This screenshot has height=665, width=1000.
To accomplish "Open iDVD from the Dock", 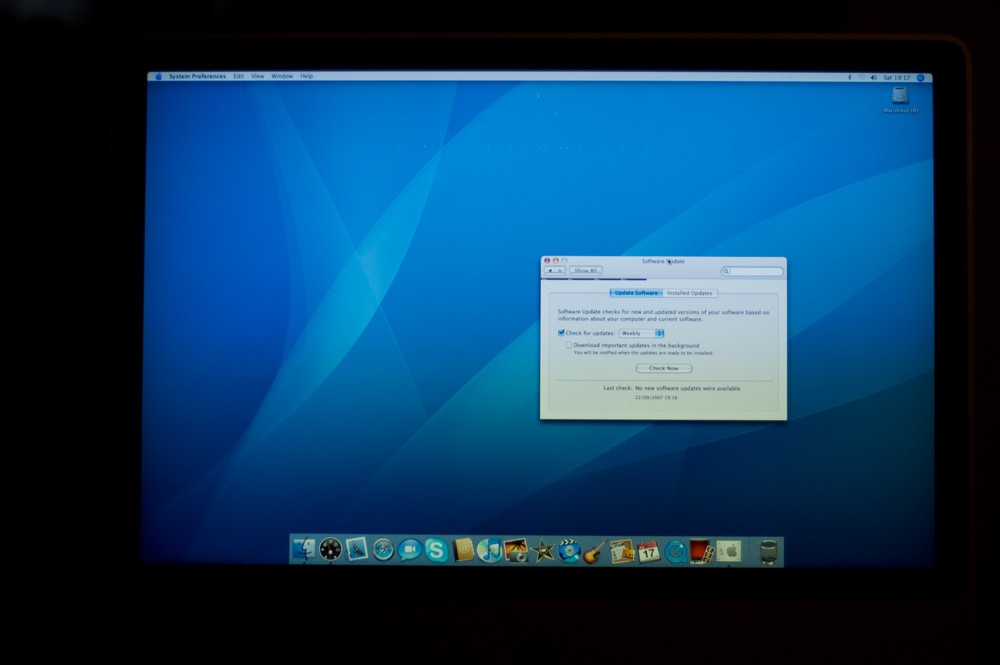I will click(569, 551).
